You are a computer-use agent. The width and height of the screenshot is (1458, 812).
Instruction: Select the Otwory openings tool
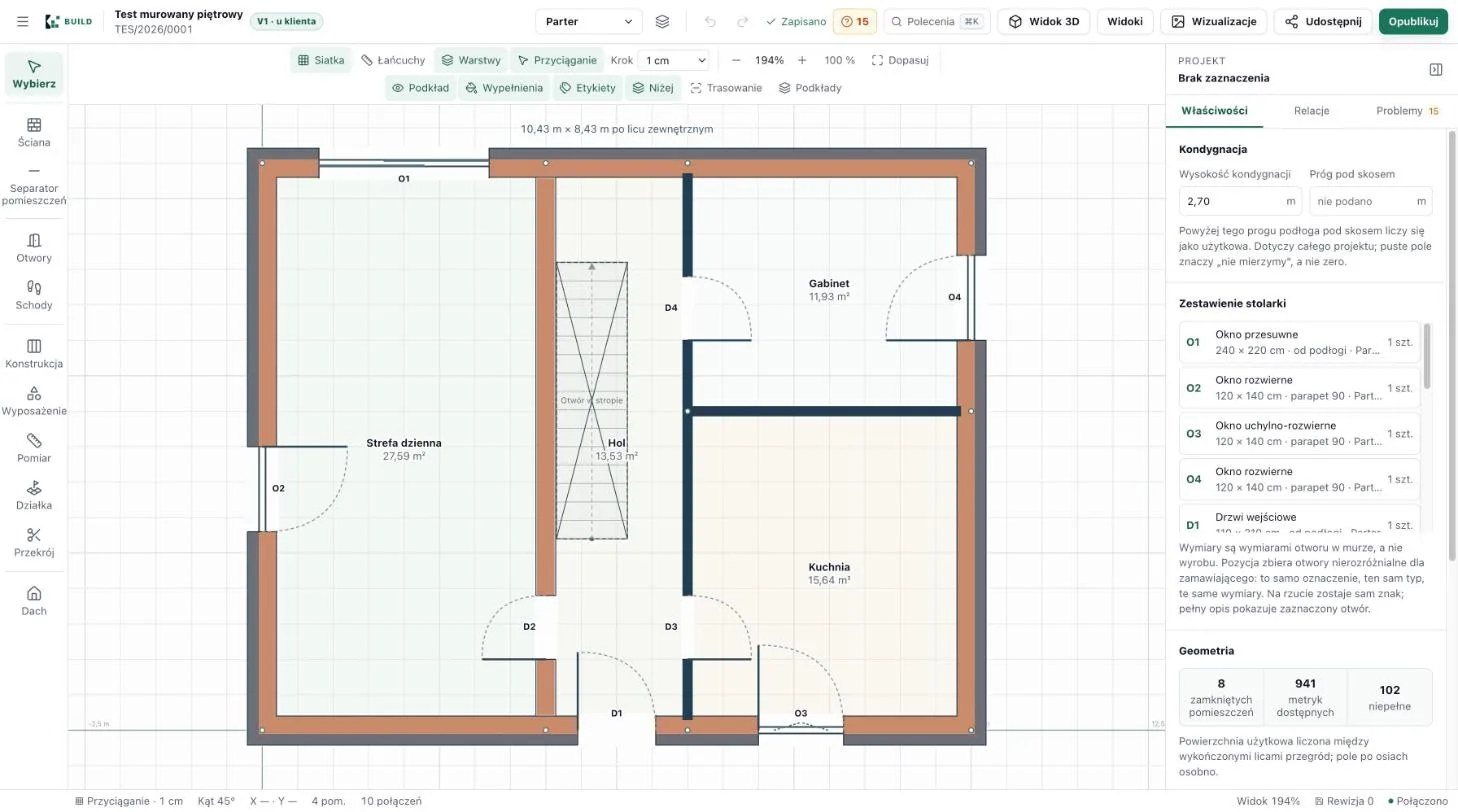pos(34,248)
